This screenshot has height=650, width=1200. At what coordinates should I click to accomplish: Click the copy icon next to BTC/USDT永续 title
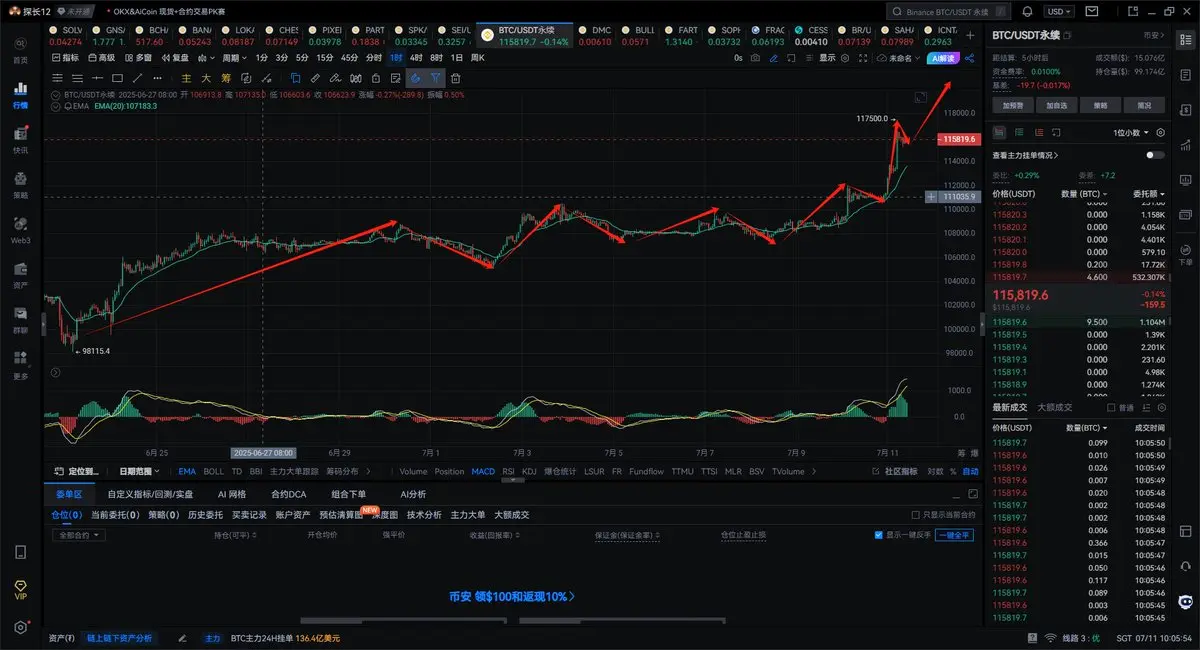pyautogui.click(x=1067, y=35)
